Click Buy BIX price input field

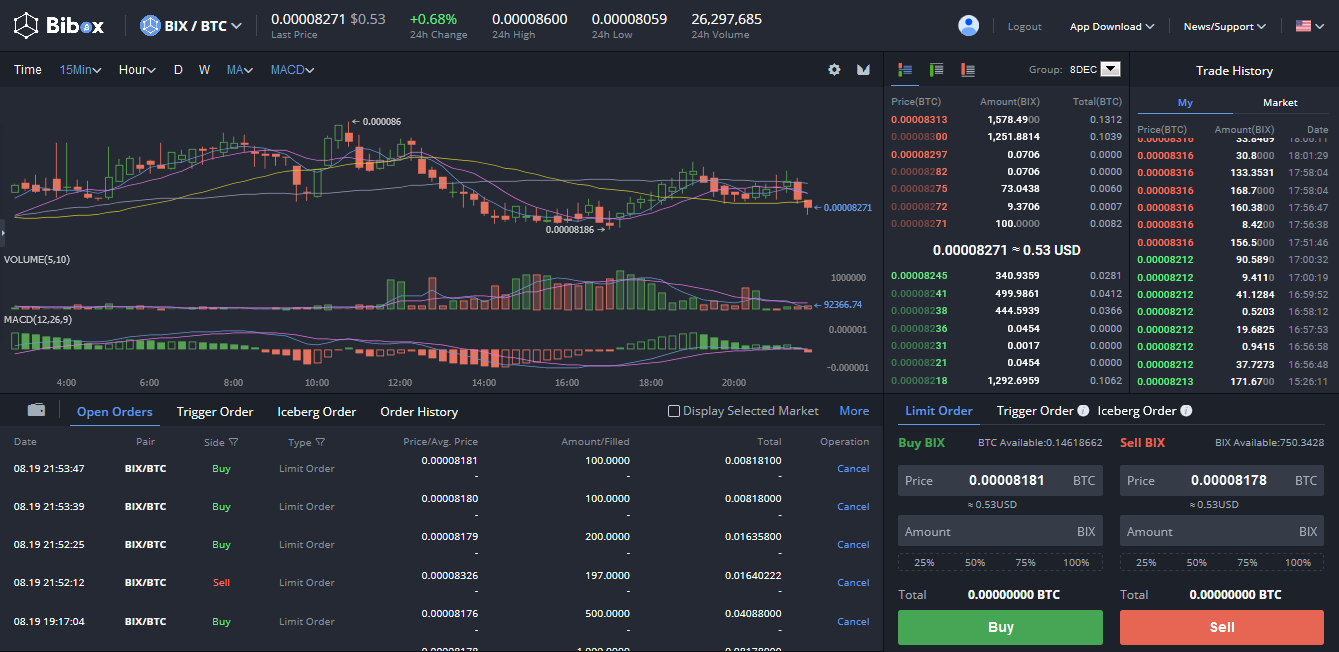point(1000,480)
